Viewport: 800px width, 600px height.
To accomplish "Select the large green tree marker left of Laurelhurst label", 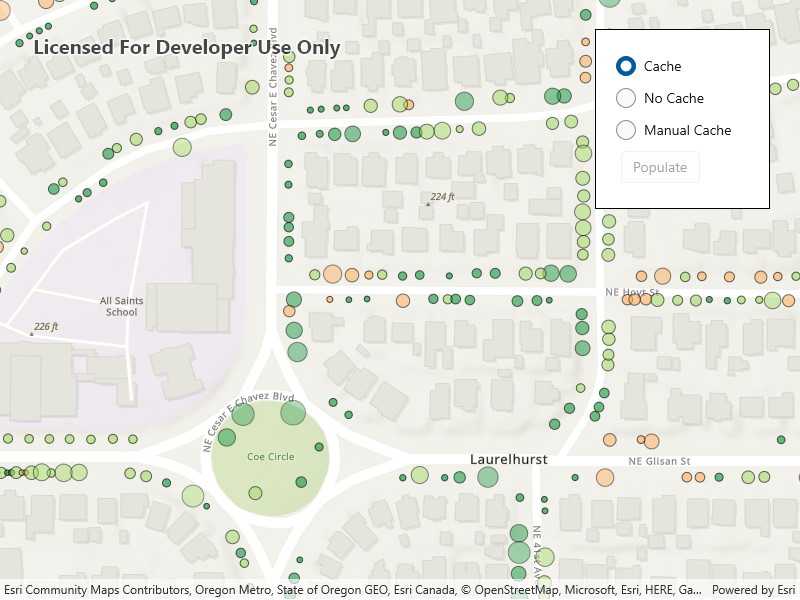I will click(x=487, y=476).
